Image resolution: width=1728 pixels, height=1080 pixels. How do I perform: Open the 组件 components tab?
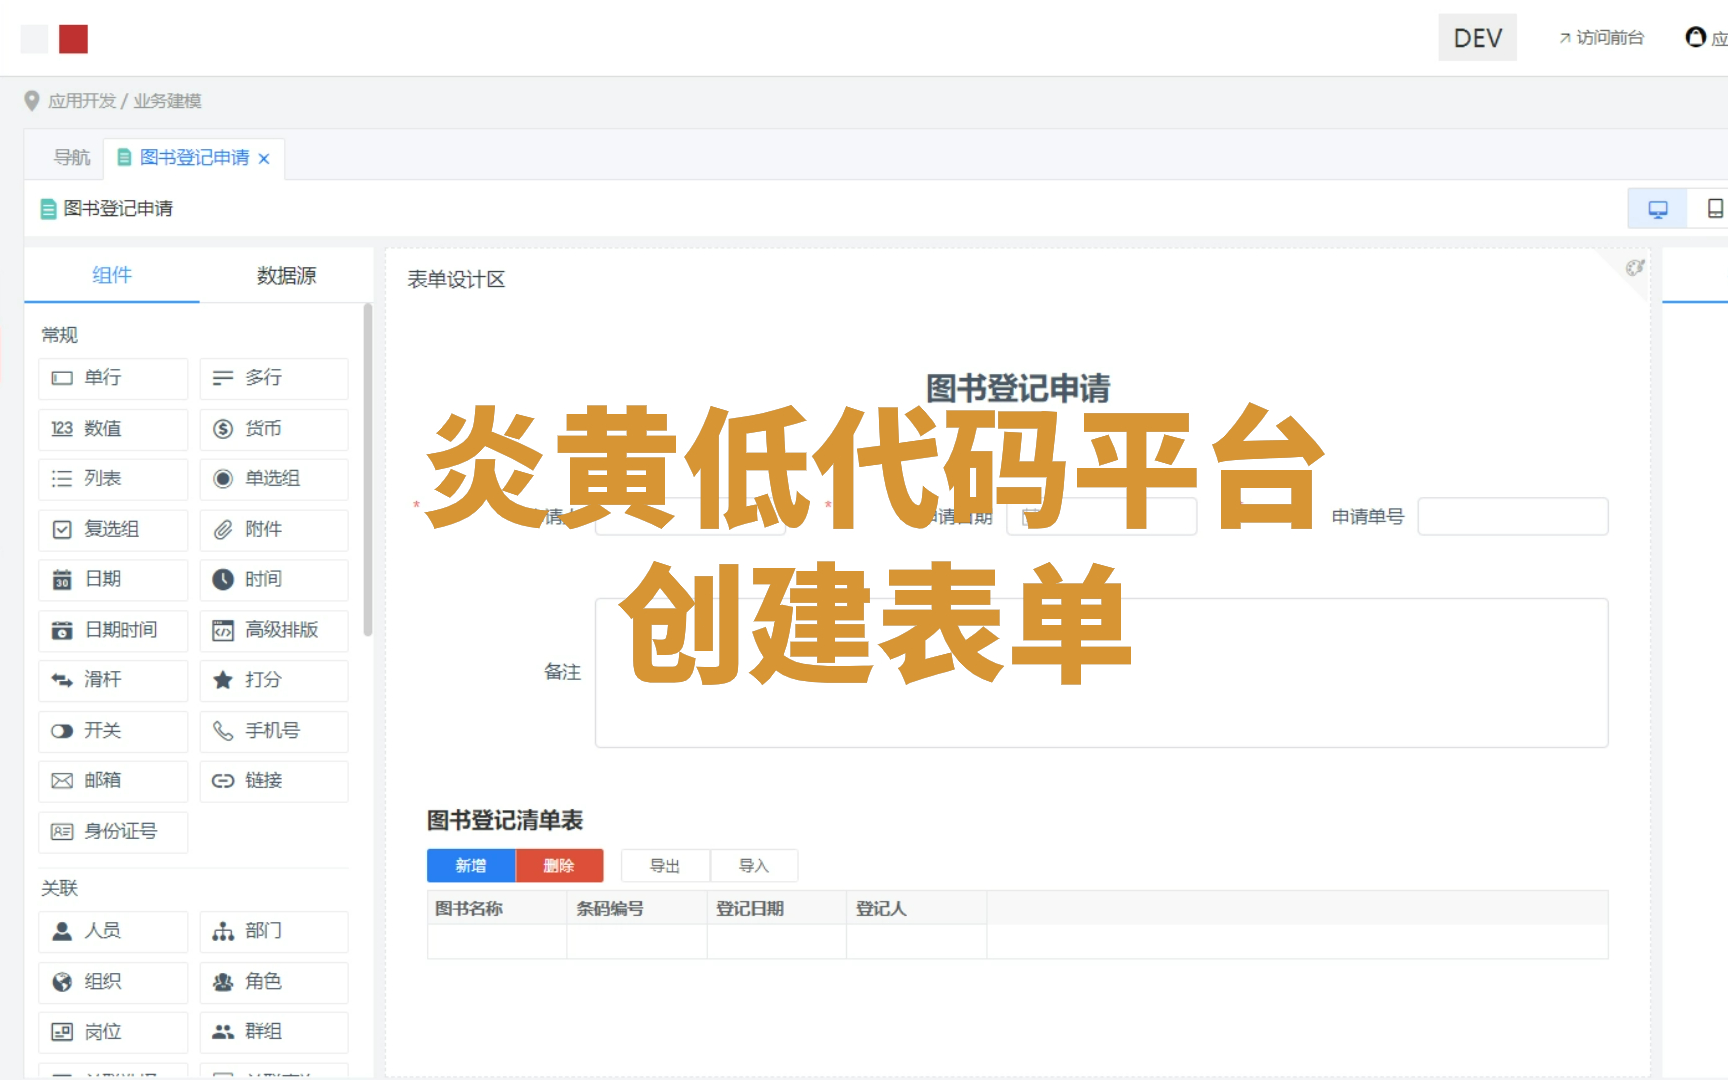point(112,275)
